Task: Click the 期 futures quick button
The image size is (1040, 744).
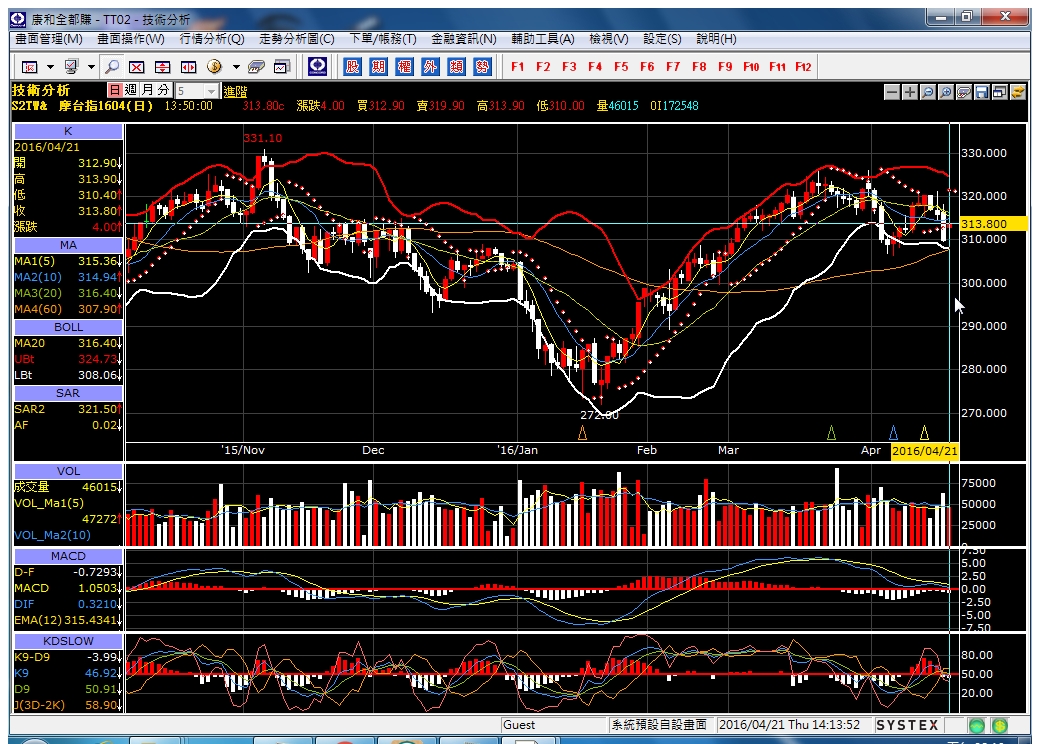Action: click(x=378, y=66)
